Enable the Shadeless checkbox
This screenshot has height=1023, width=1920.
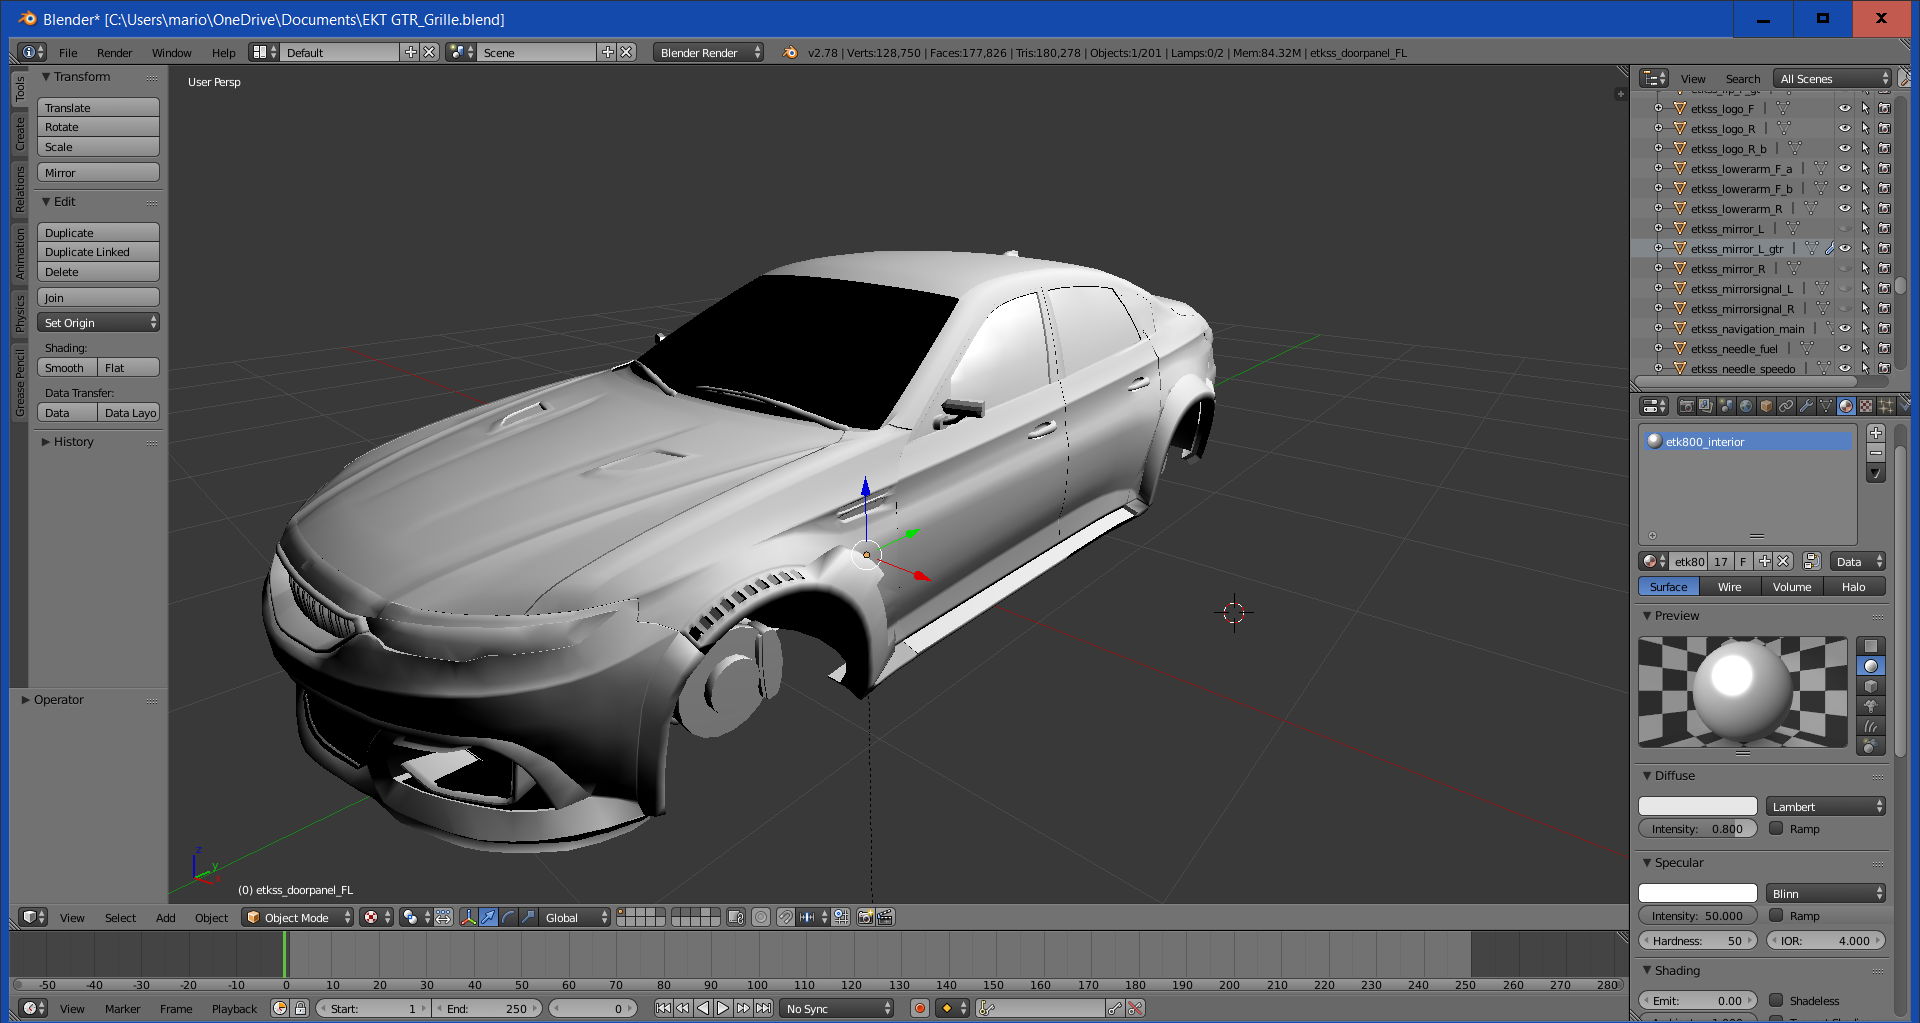pyautogui.click(x=1777, y=1000)
